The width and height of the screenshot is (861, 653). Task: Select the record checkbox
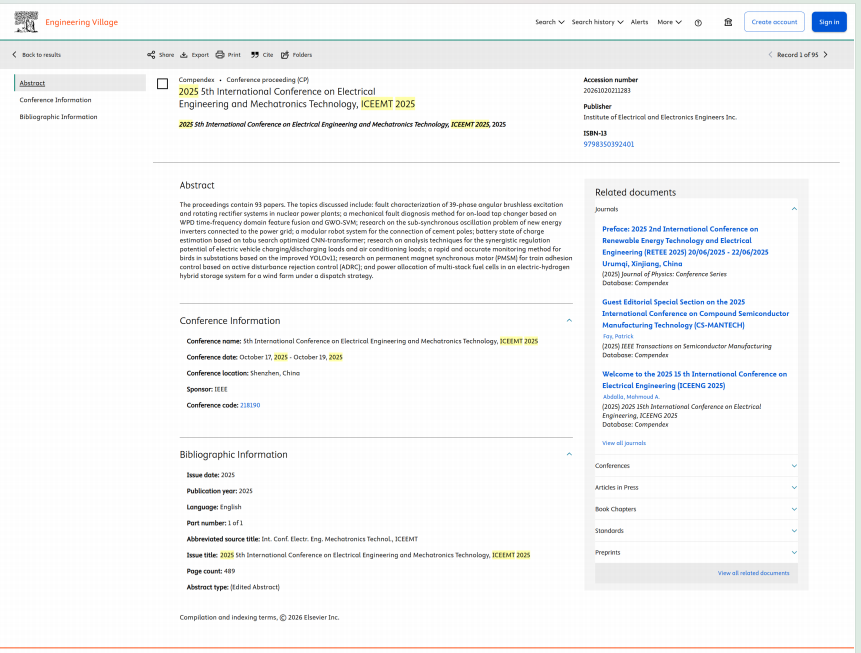point(163,84)
